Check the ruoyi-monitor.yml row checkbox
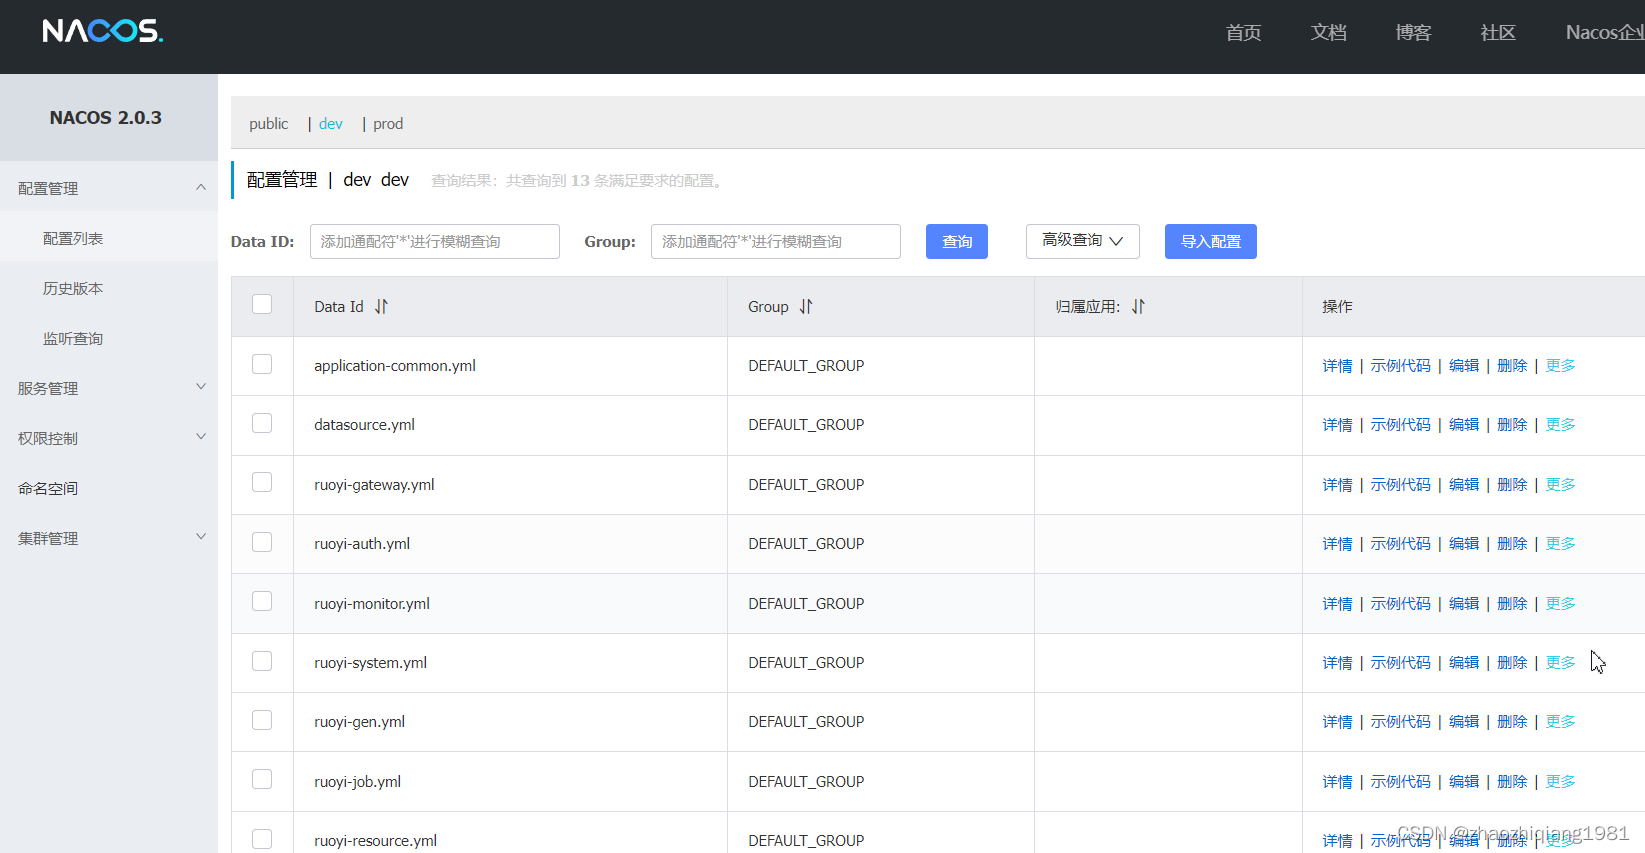1645x853 pixels. [262, 601]
